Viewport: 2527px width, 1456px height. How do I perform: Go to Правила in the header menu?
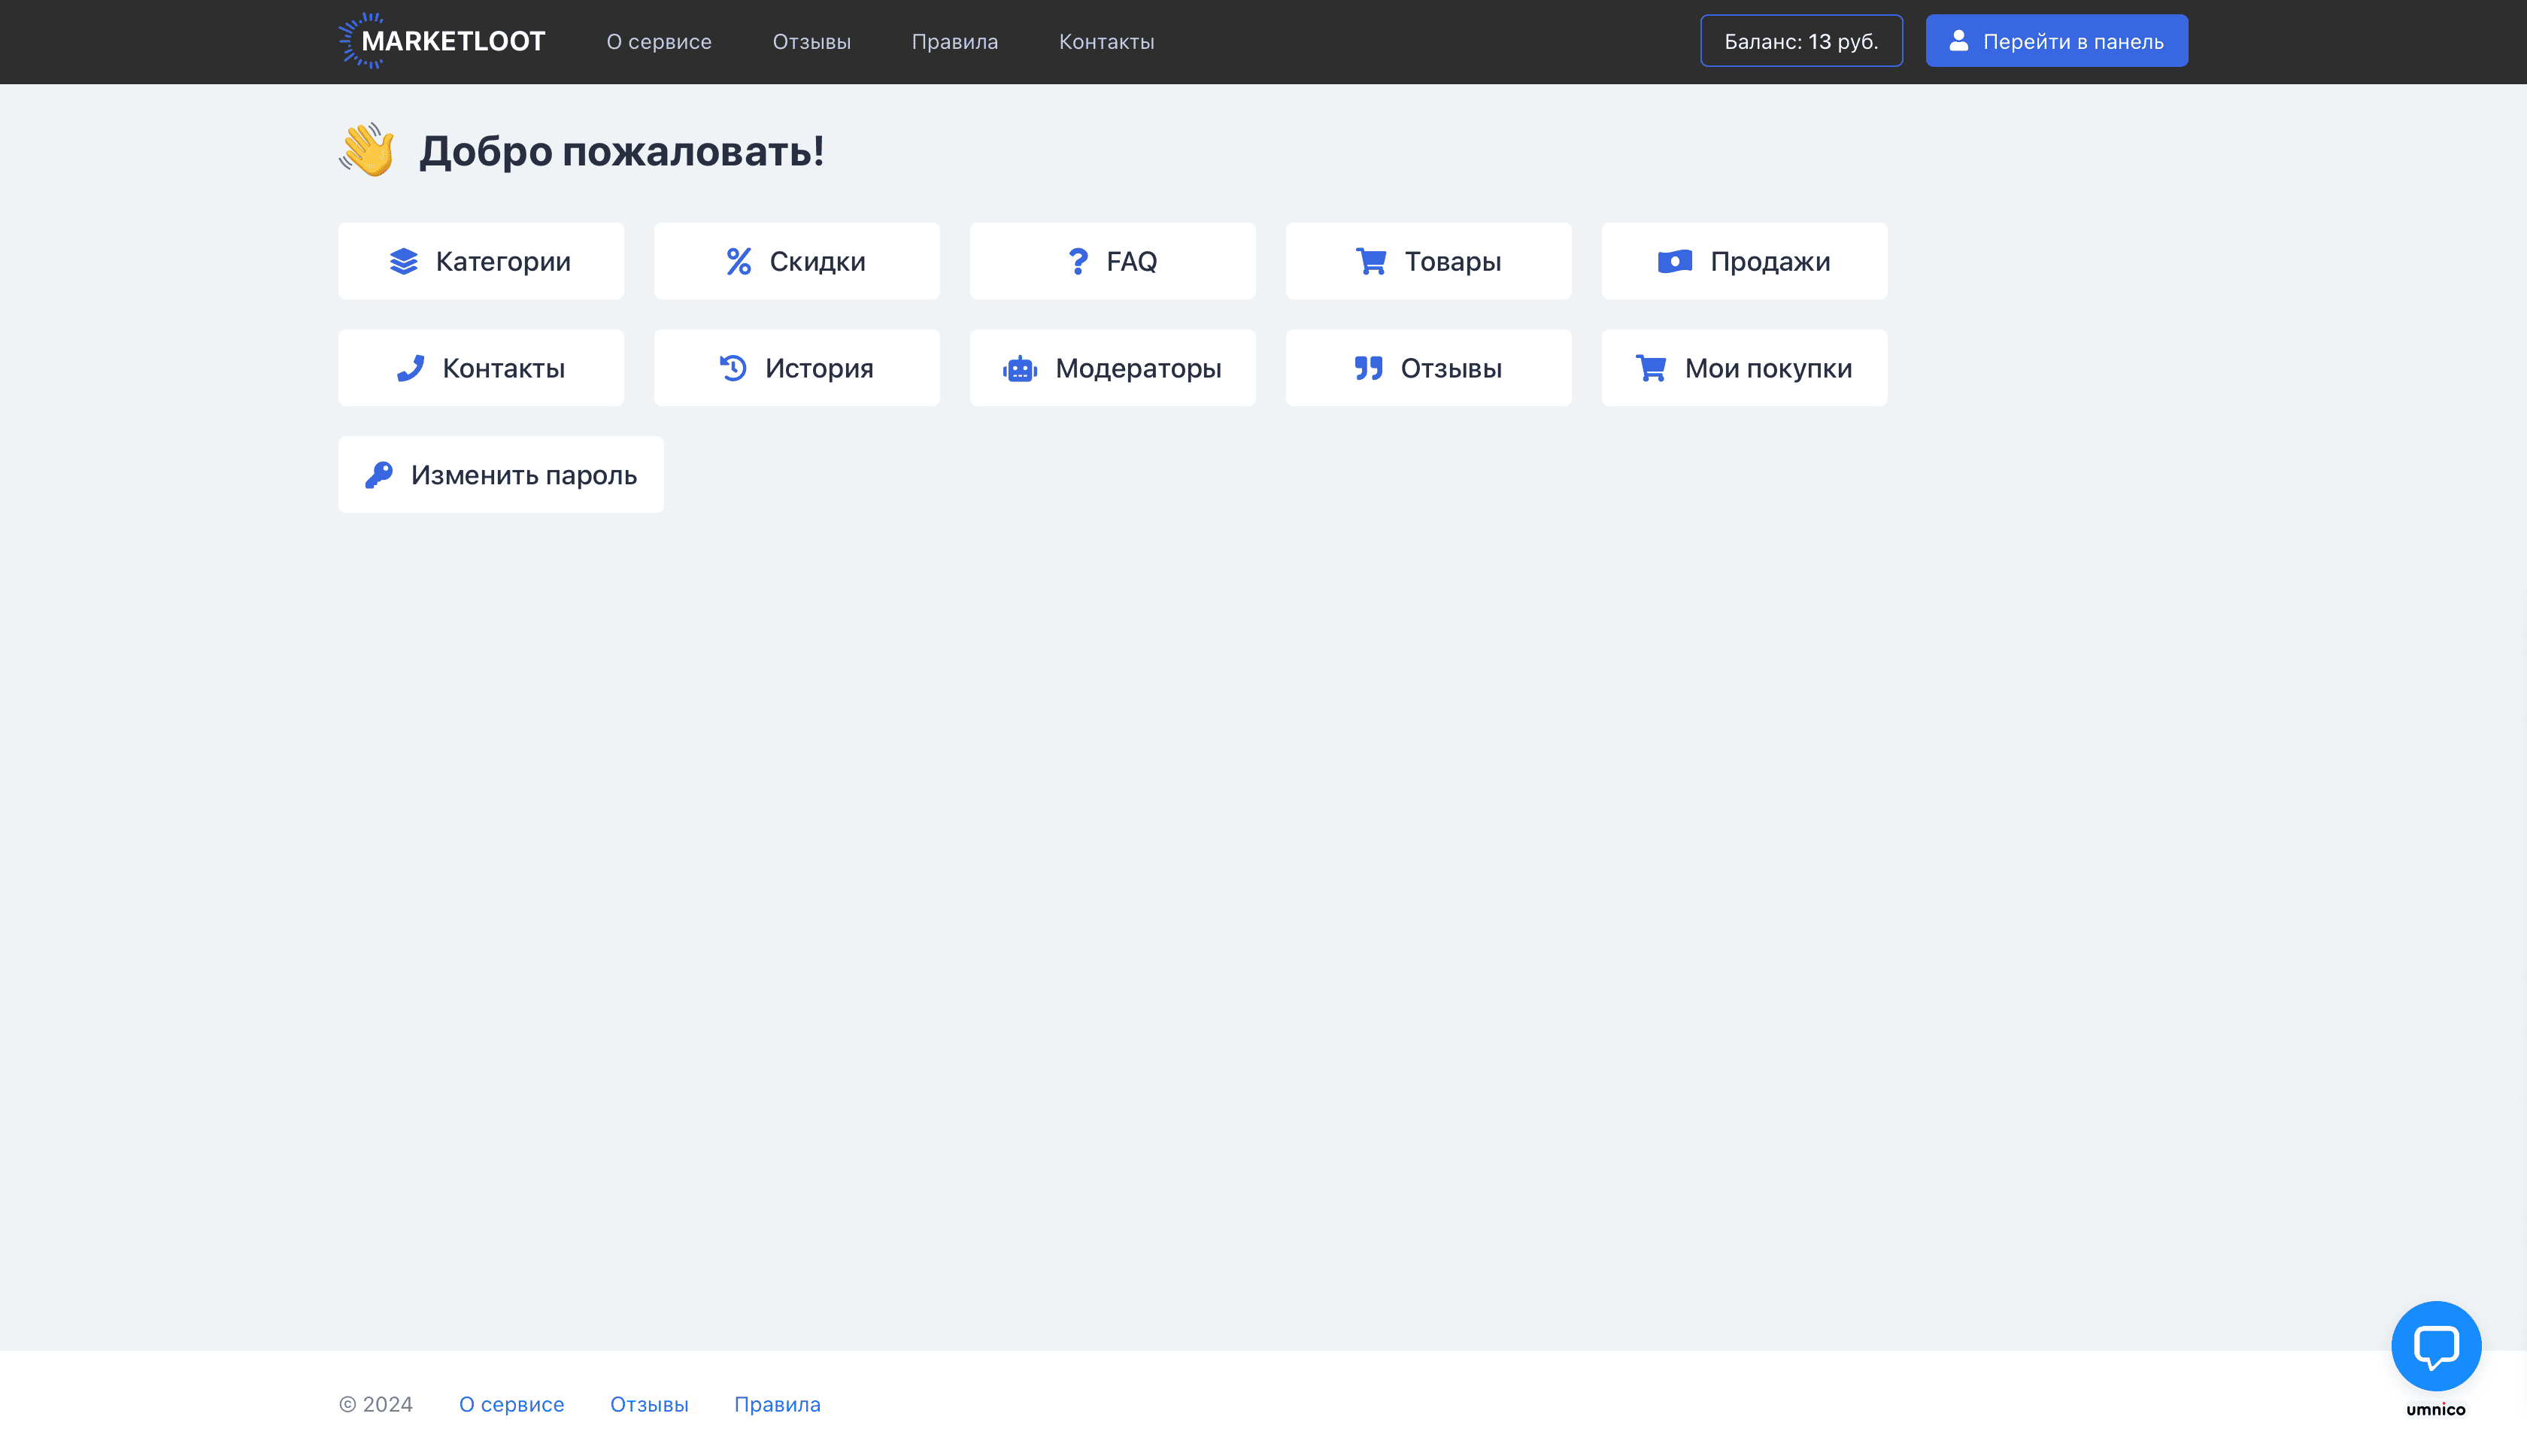click(954, 42)
